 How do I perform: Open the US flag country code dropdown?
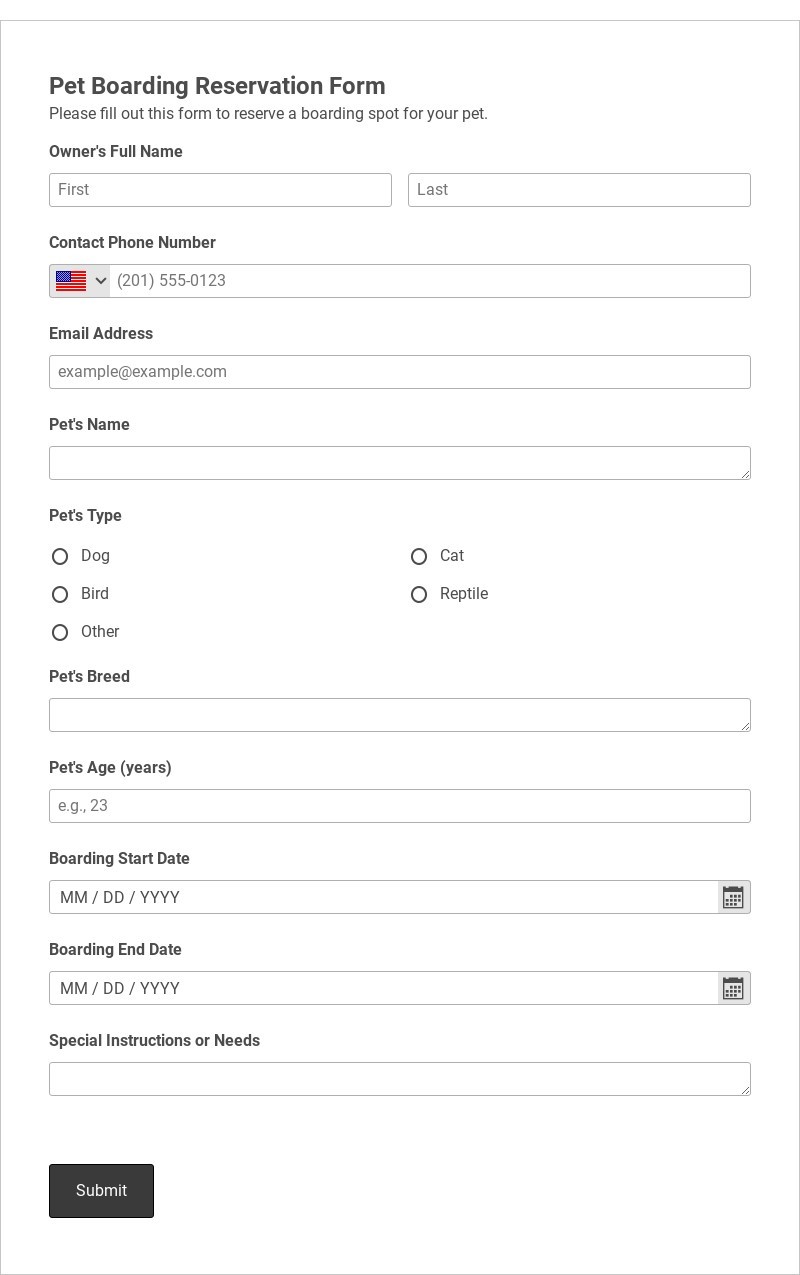tap(80, 281)
